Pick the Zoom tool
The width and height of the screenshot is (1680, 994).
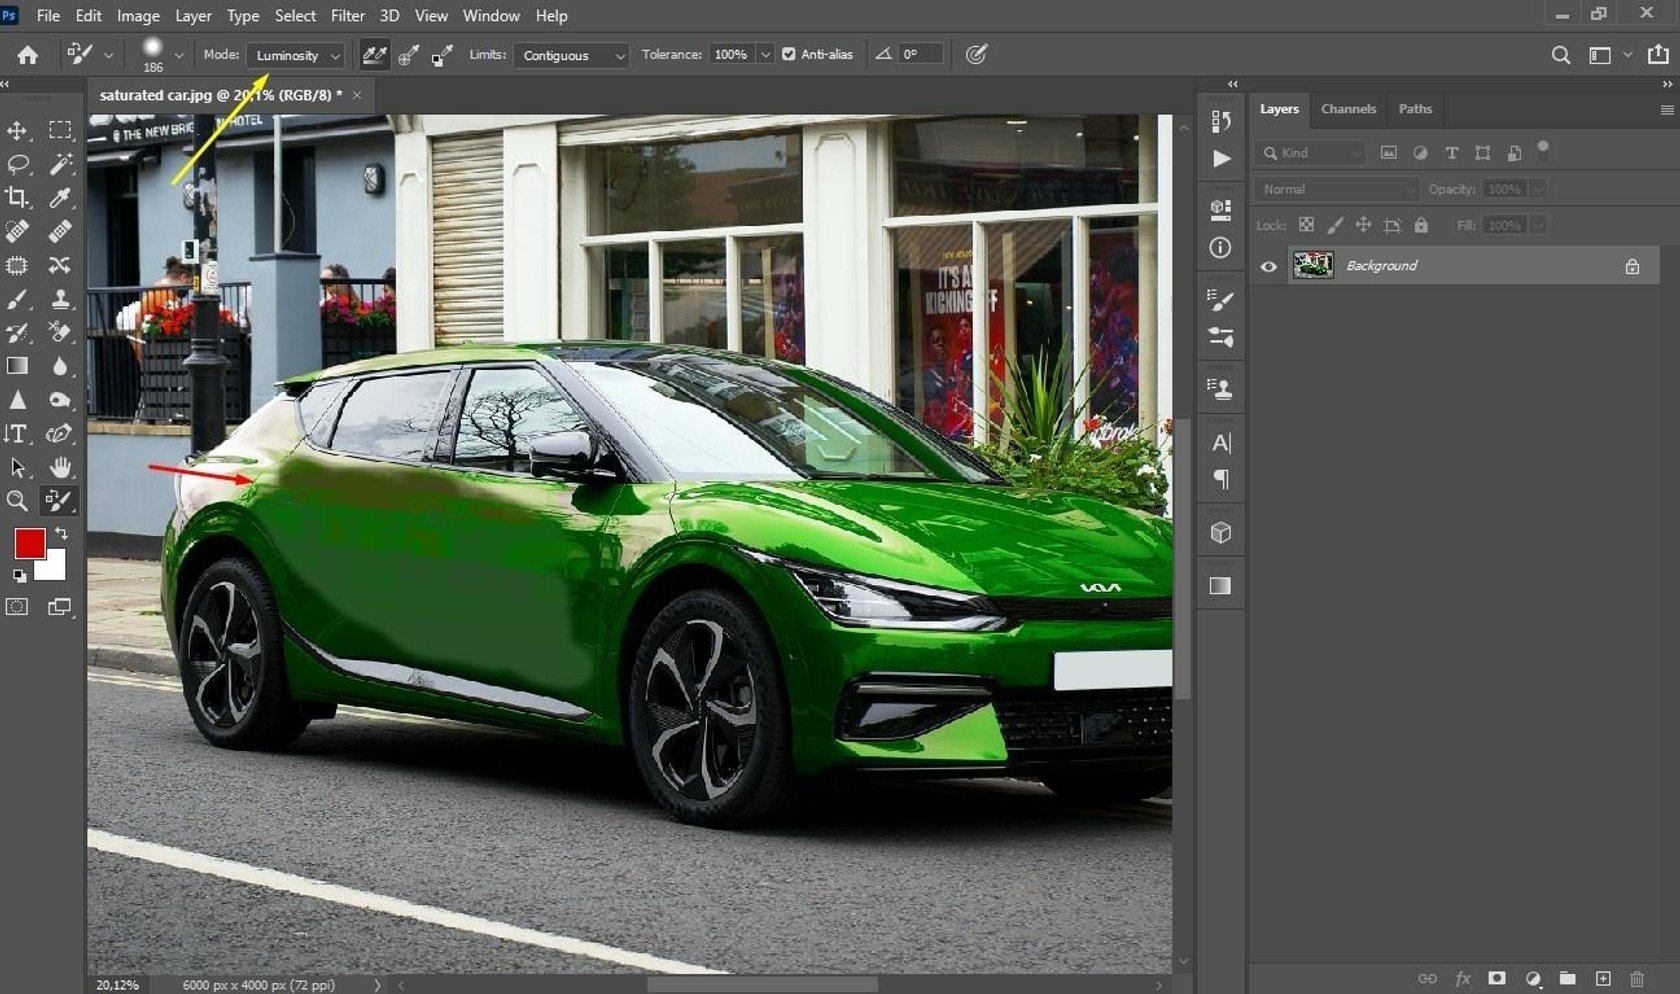pos(16,501)
